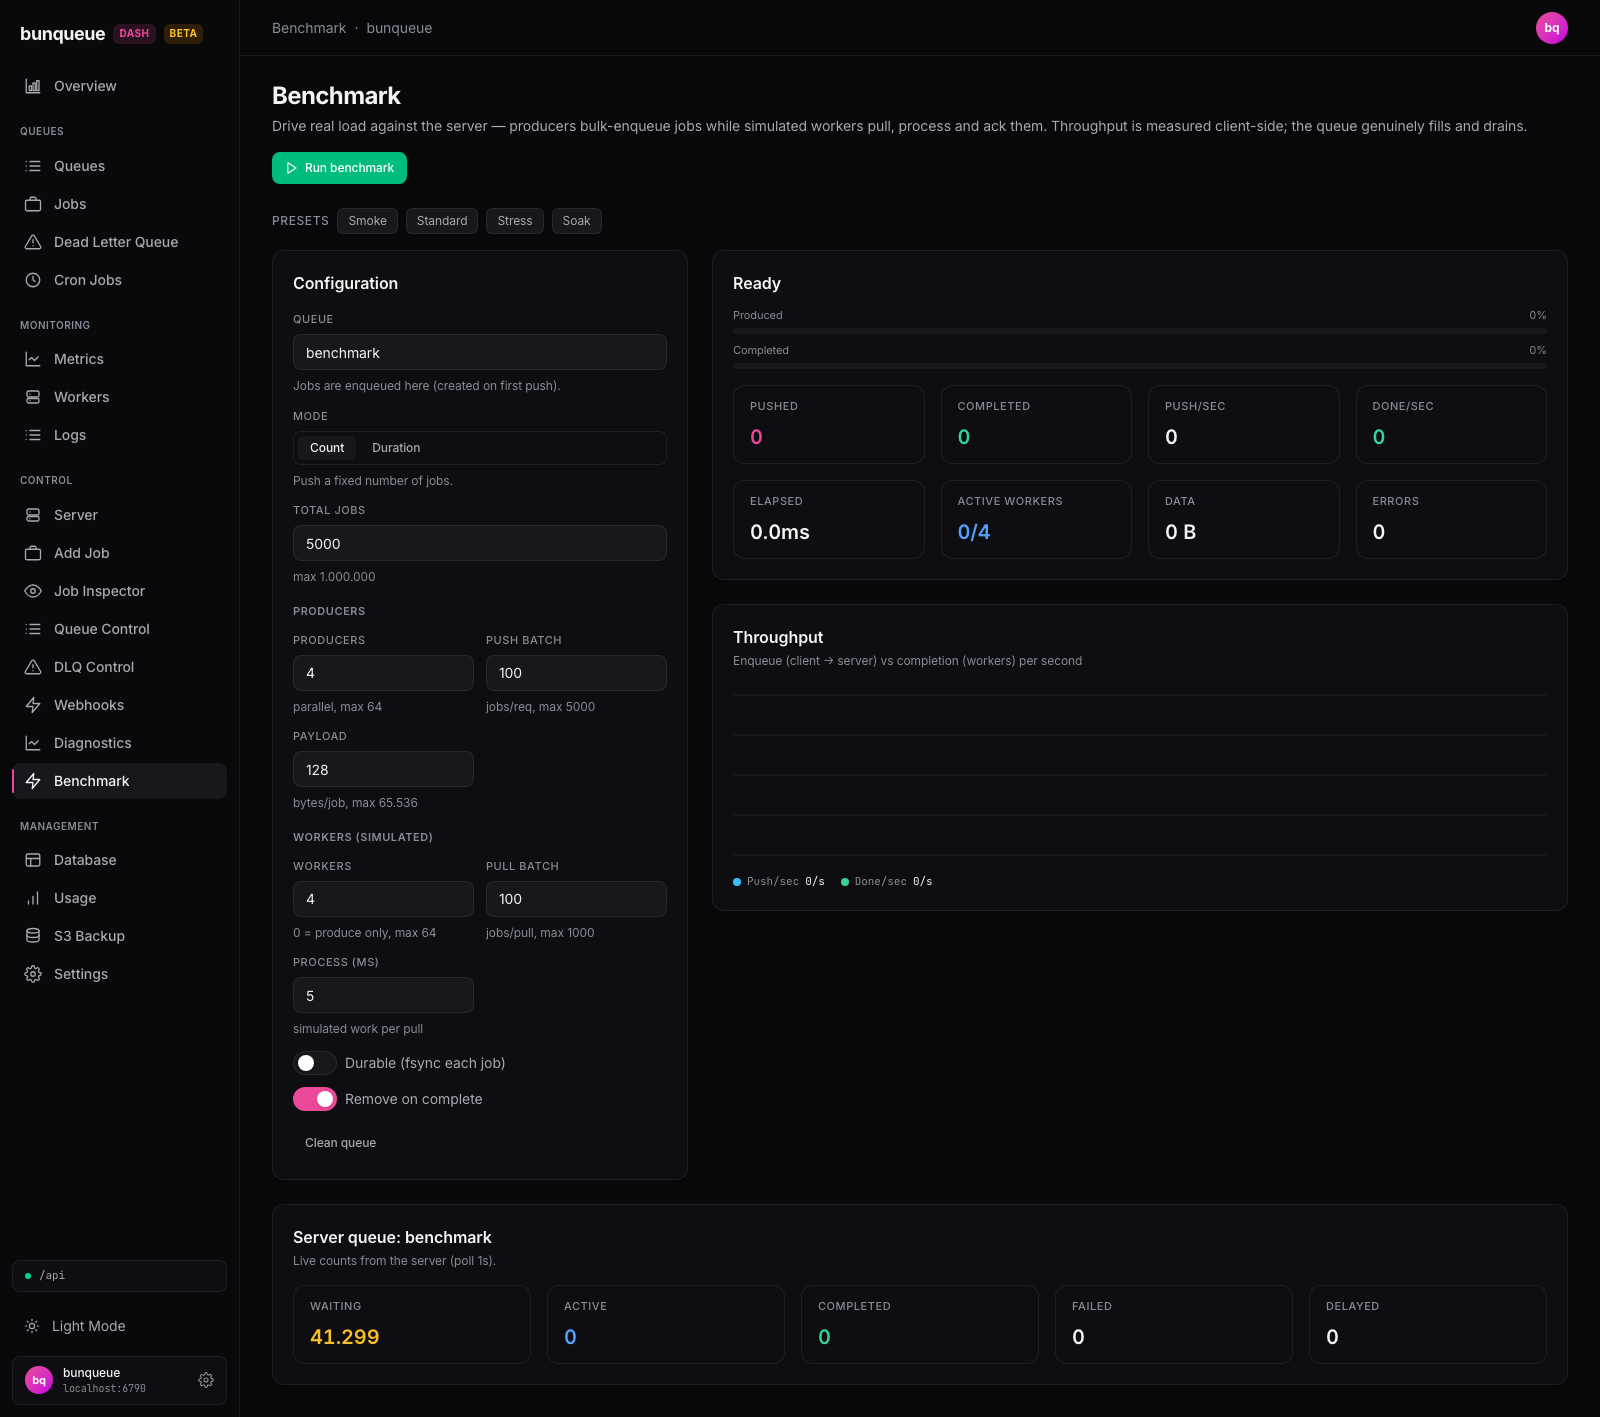Image resolution: width=1600 pixels, height=1417 pixels.
Task: Click the bunqueue logo text
Action: [x=62, y=34]
